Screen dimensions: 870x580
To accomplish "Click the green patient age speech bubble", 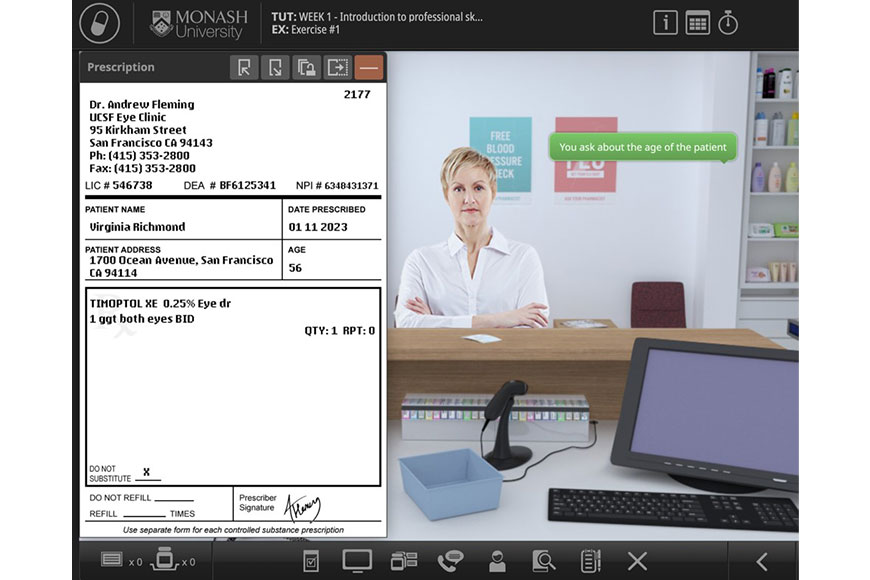I will tap(642, 148).
